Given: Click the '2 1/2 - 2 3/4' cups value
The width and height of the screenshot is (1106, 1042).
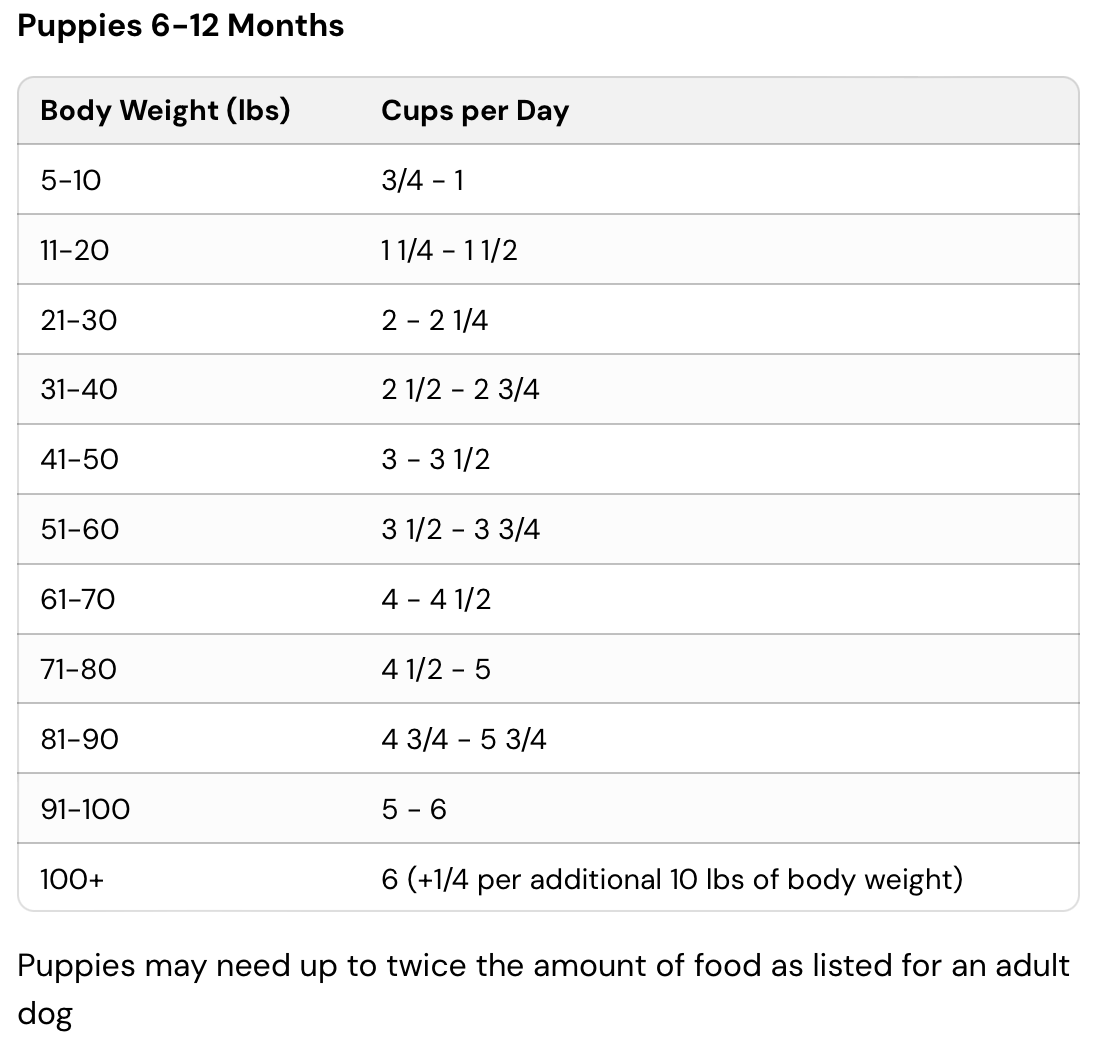Looking at the screenshot, I should tap(460, 389).
